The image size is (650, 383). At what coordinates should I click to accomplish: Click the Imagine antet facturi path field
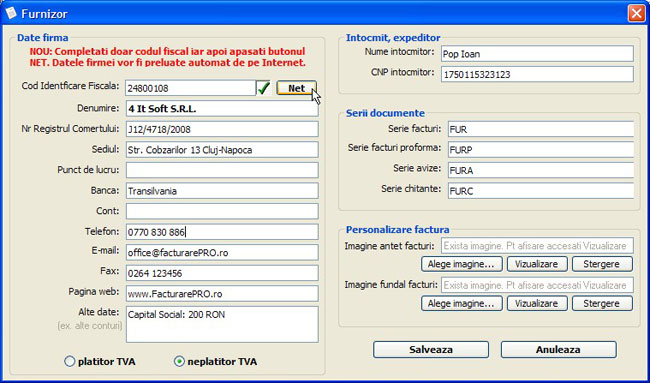pyautogui.click(x=537, y=245)
